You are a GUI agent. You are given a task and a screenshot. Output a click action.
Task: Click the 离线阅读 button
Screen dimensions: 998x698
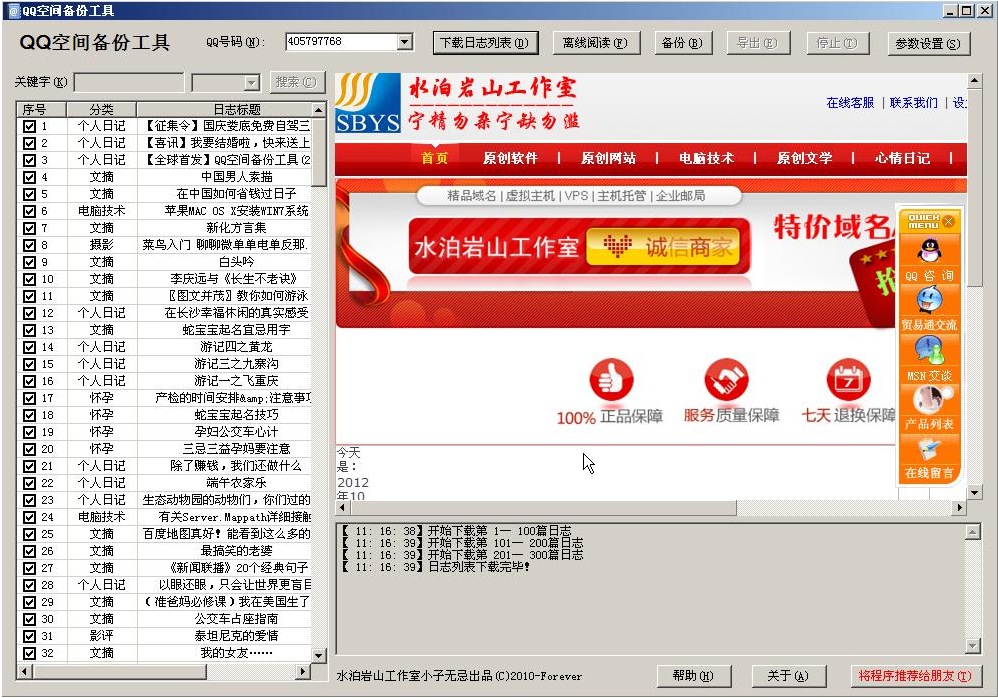pyautogui.click(x=596, y=43)
